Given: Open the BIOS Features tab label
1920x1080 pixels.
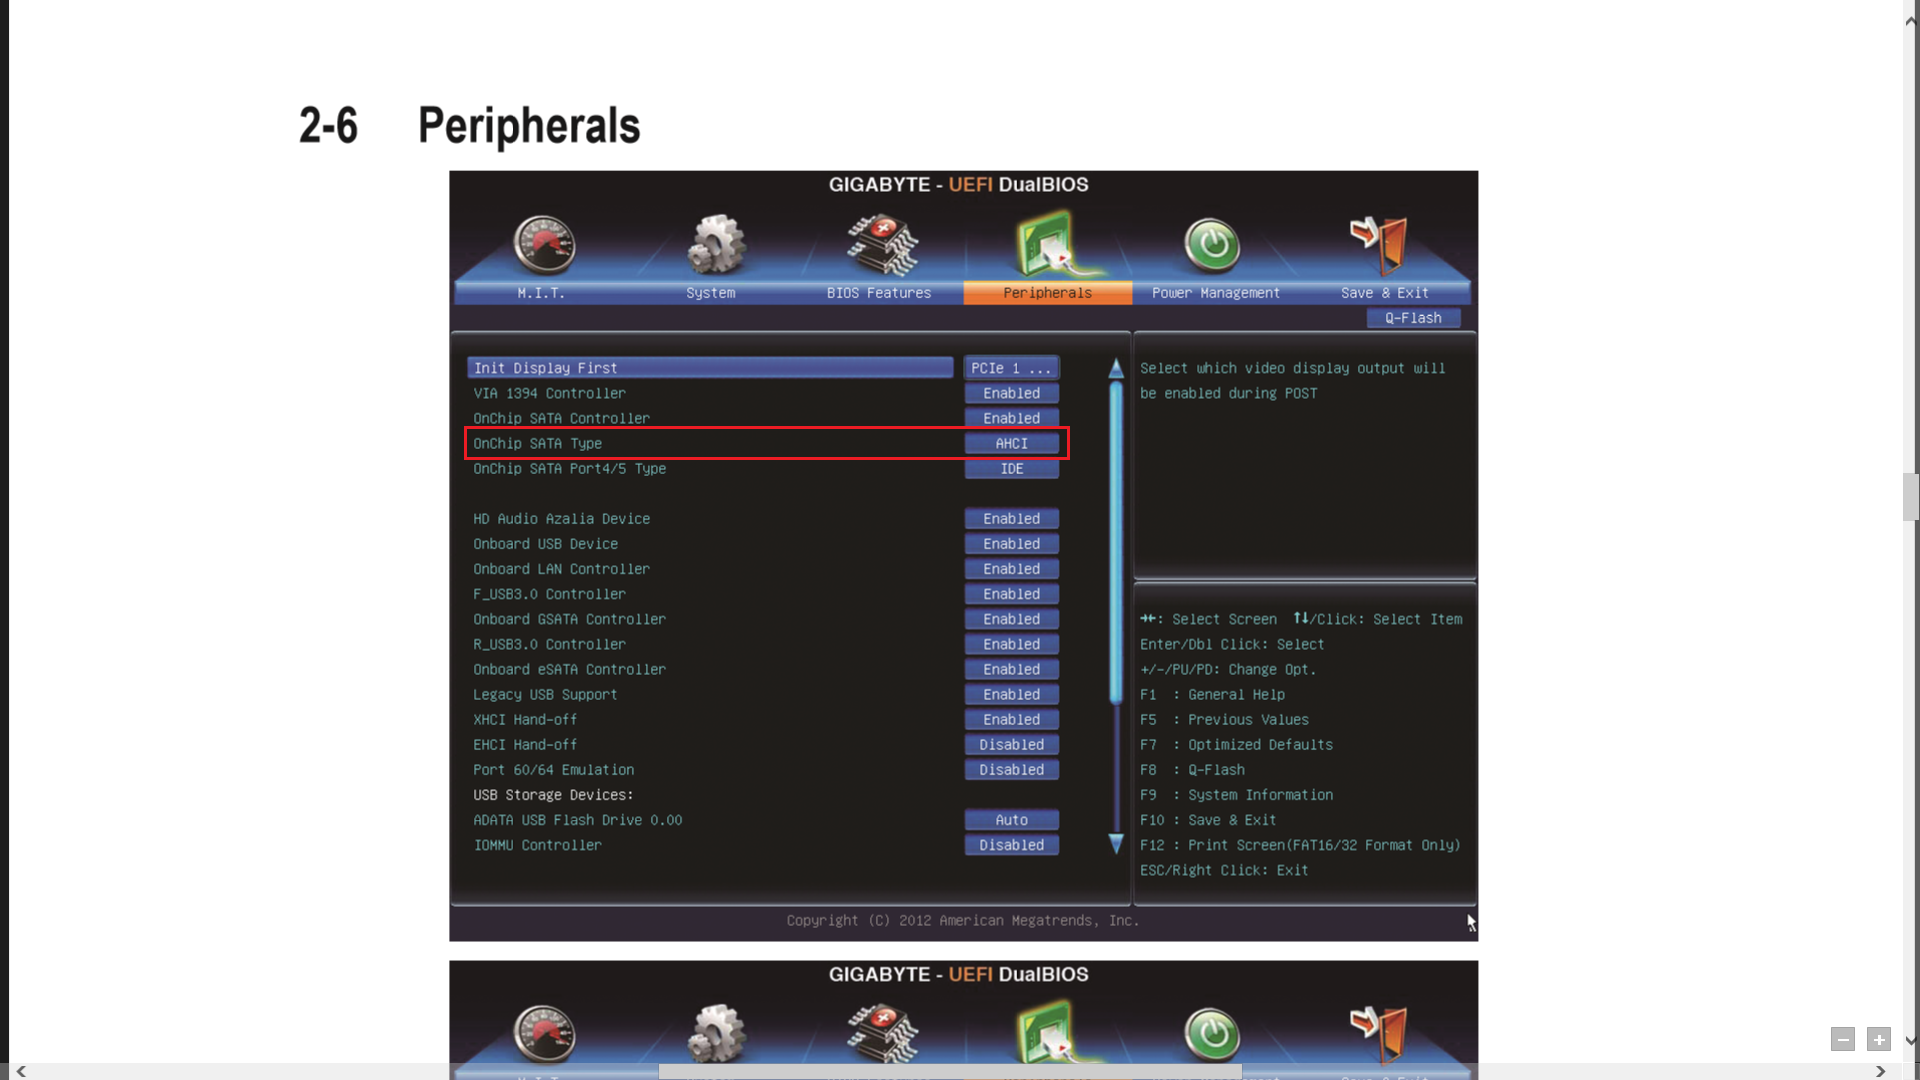Looking at the screenshot, I should [879, 293].
